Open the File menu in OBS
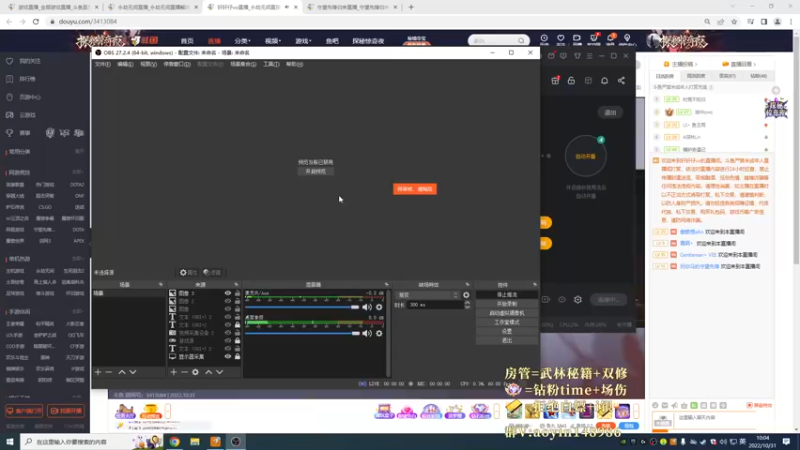 click(x=103, y=64)
